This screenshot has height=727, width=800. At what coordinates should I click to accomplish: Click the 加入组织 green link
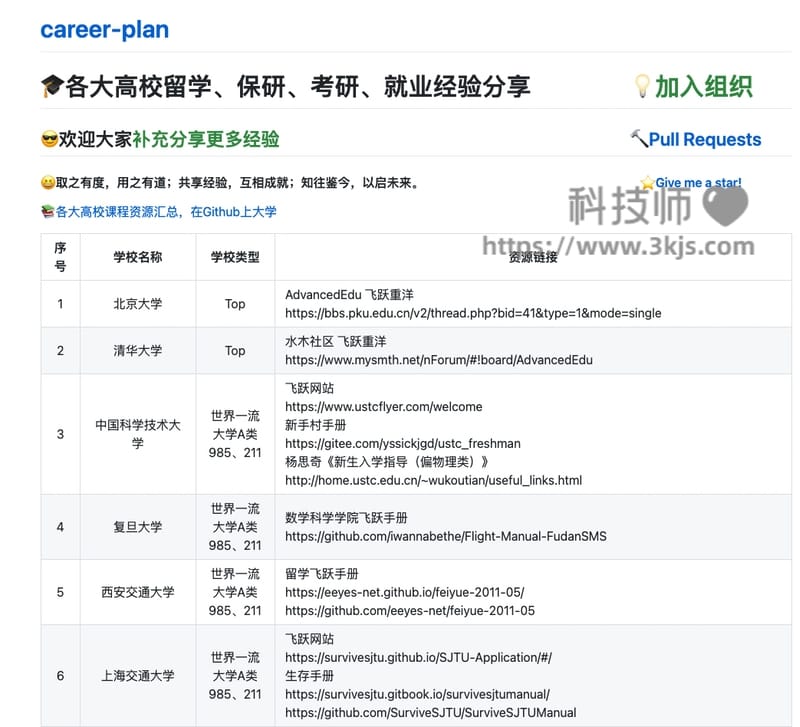[x=704, y=86]
